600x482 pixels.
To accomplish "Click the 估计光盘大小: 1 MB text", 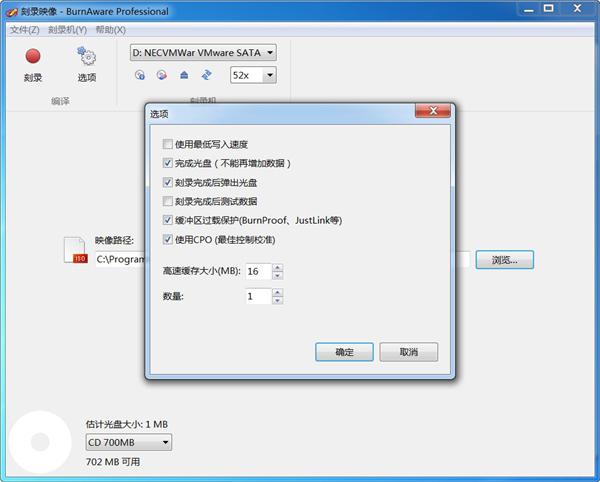I will tap(127, 424).
